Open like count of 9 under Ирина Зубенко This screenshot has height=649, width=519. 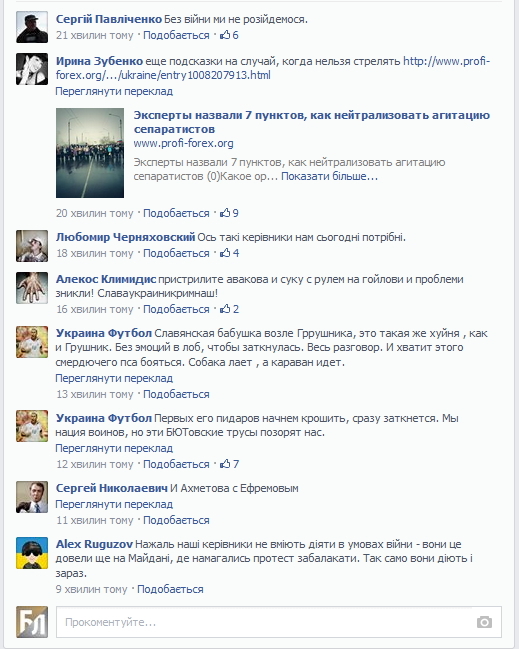[229, 213]
